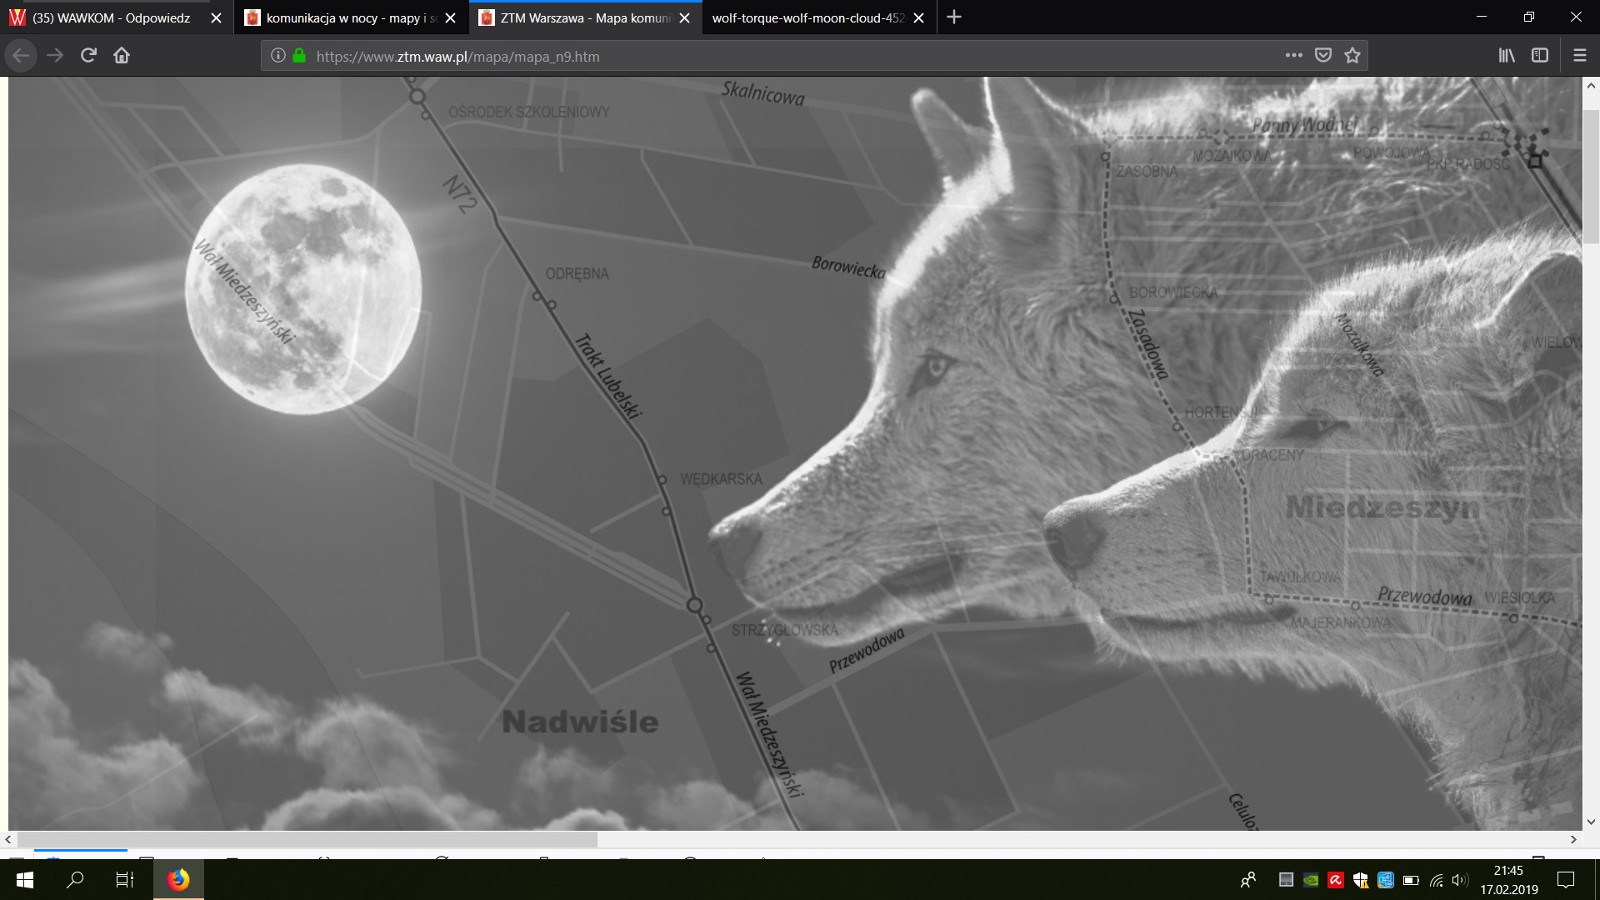1600x900 pixels.
Task: Open the volume control in system tray
Action: 1460,880
